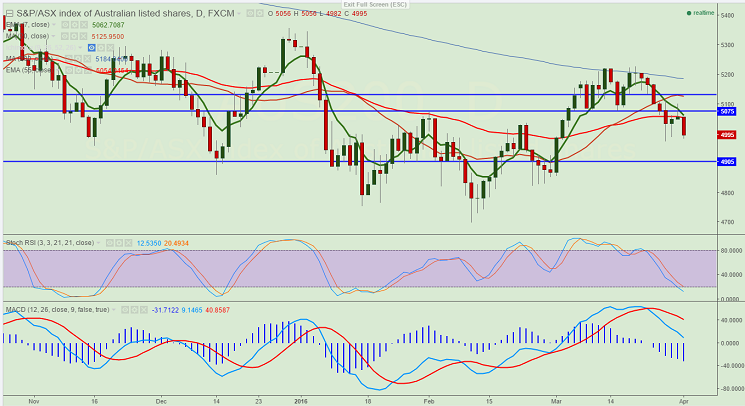The width and height of the screenshot is (745, 406).
Task: Open Ichimoku indicator settings gear
Action: (101, 47)
